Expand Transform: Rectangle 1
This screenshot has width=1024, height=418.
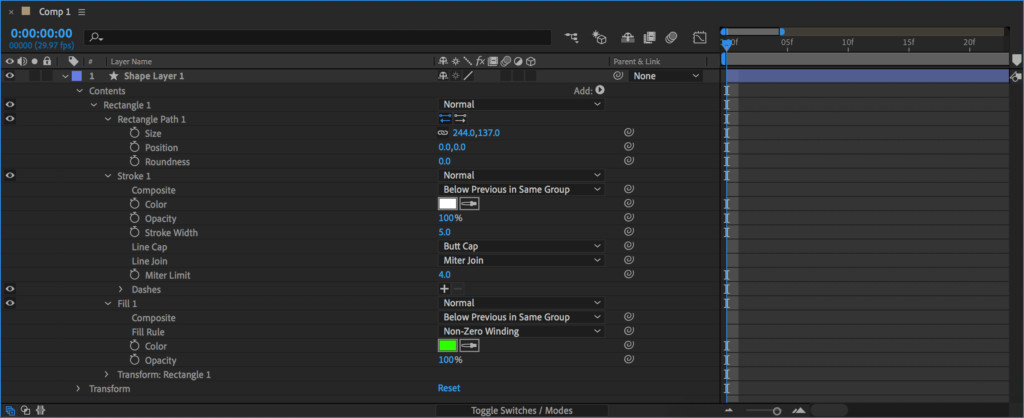pos(107,374)
